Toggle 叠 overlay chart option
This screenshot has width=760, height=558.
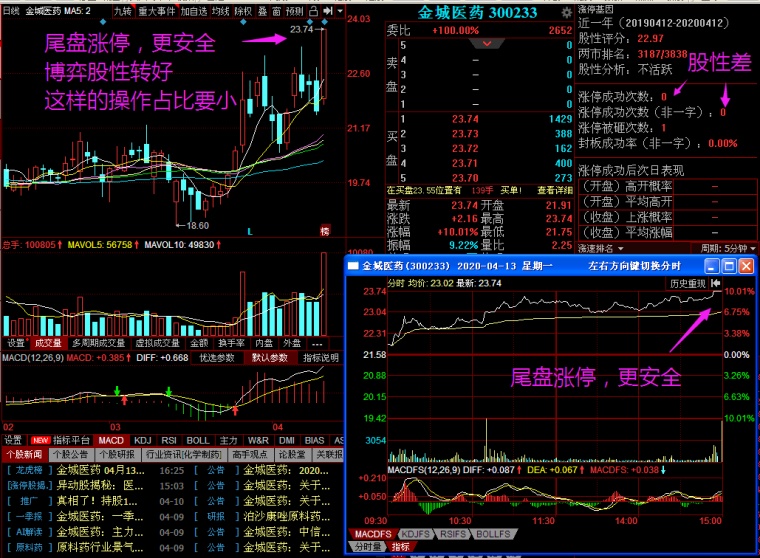[x=262, y=11]
